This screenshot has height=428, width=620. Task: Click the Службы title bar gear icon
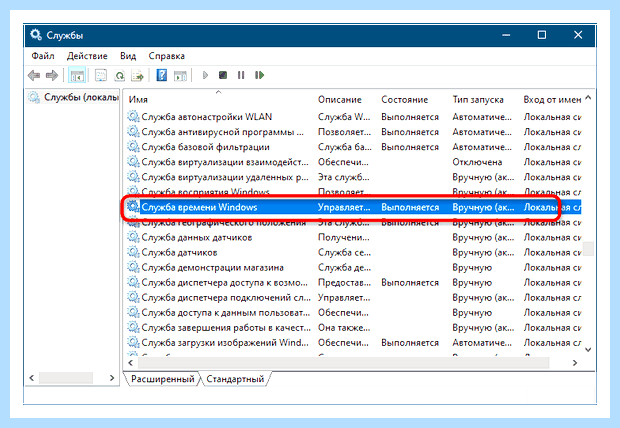[36, 35]
